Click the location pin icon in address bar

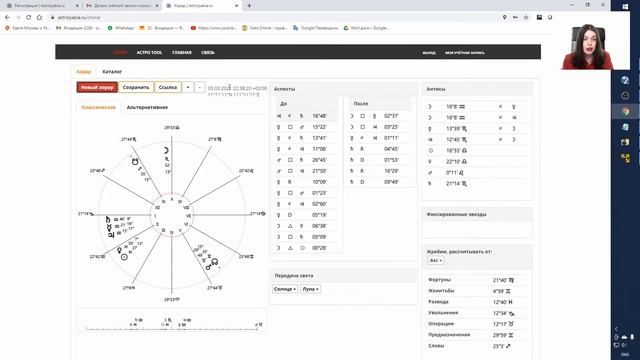coord(504,18)
